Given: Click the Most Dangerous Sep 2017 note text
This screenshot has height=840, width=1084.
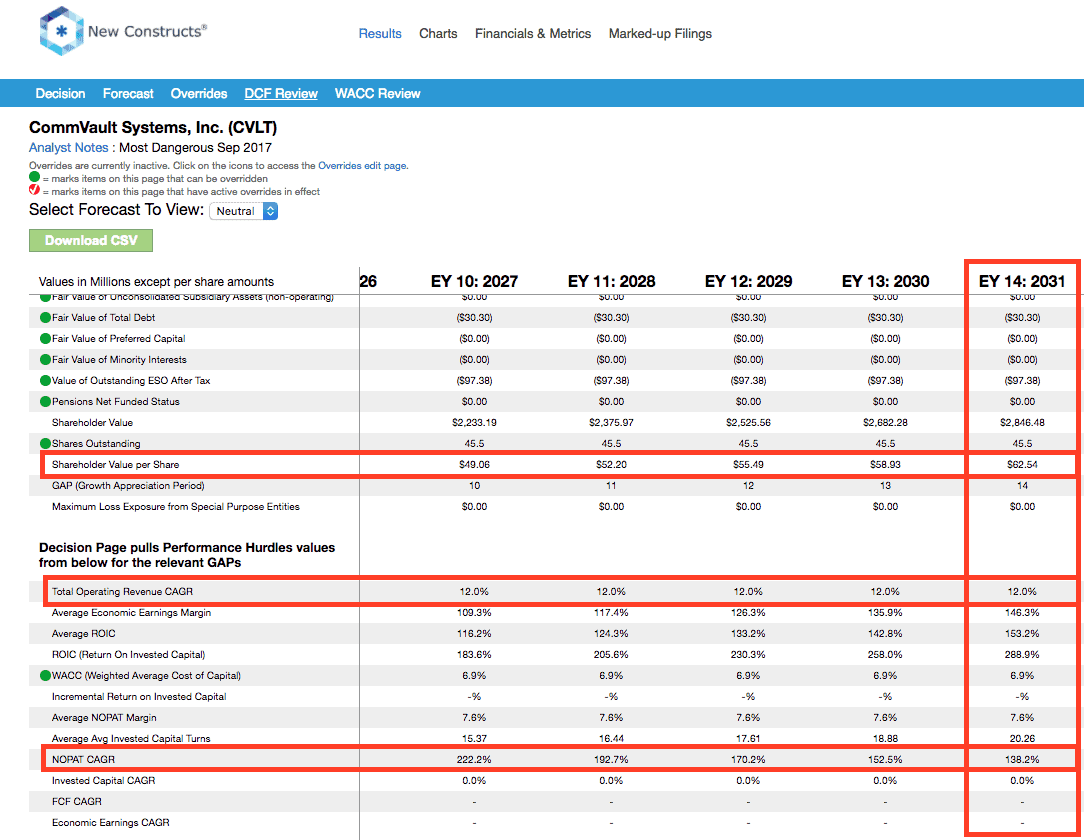Looking at the screenshot, I should [x=196, y=147].
